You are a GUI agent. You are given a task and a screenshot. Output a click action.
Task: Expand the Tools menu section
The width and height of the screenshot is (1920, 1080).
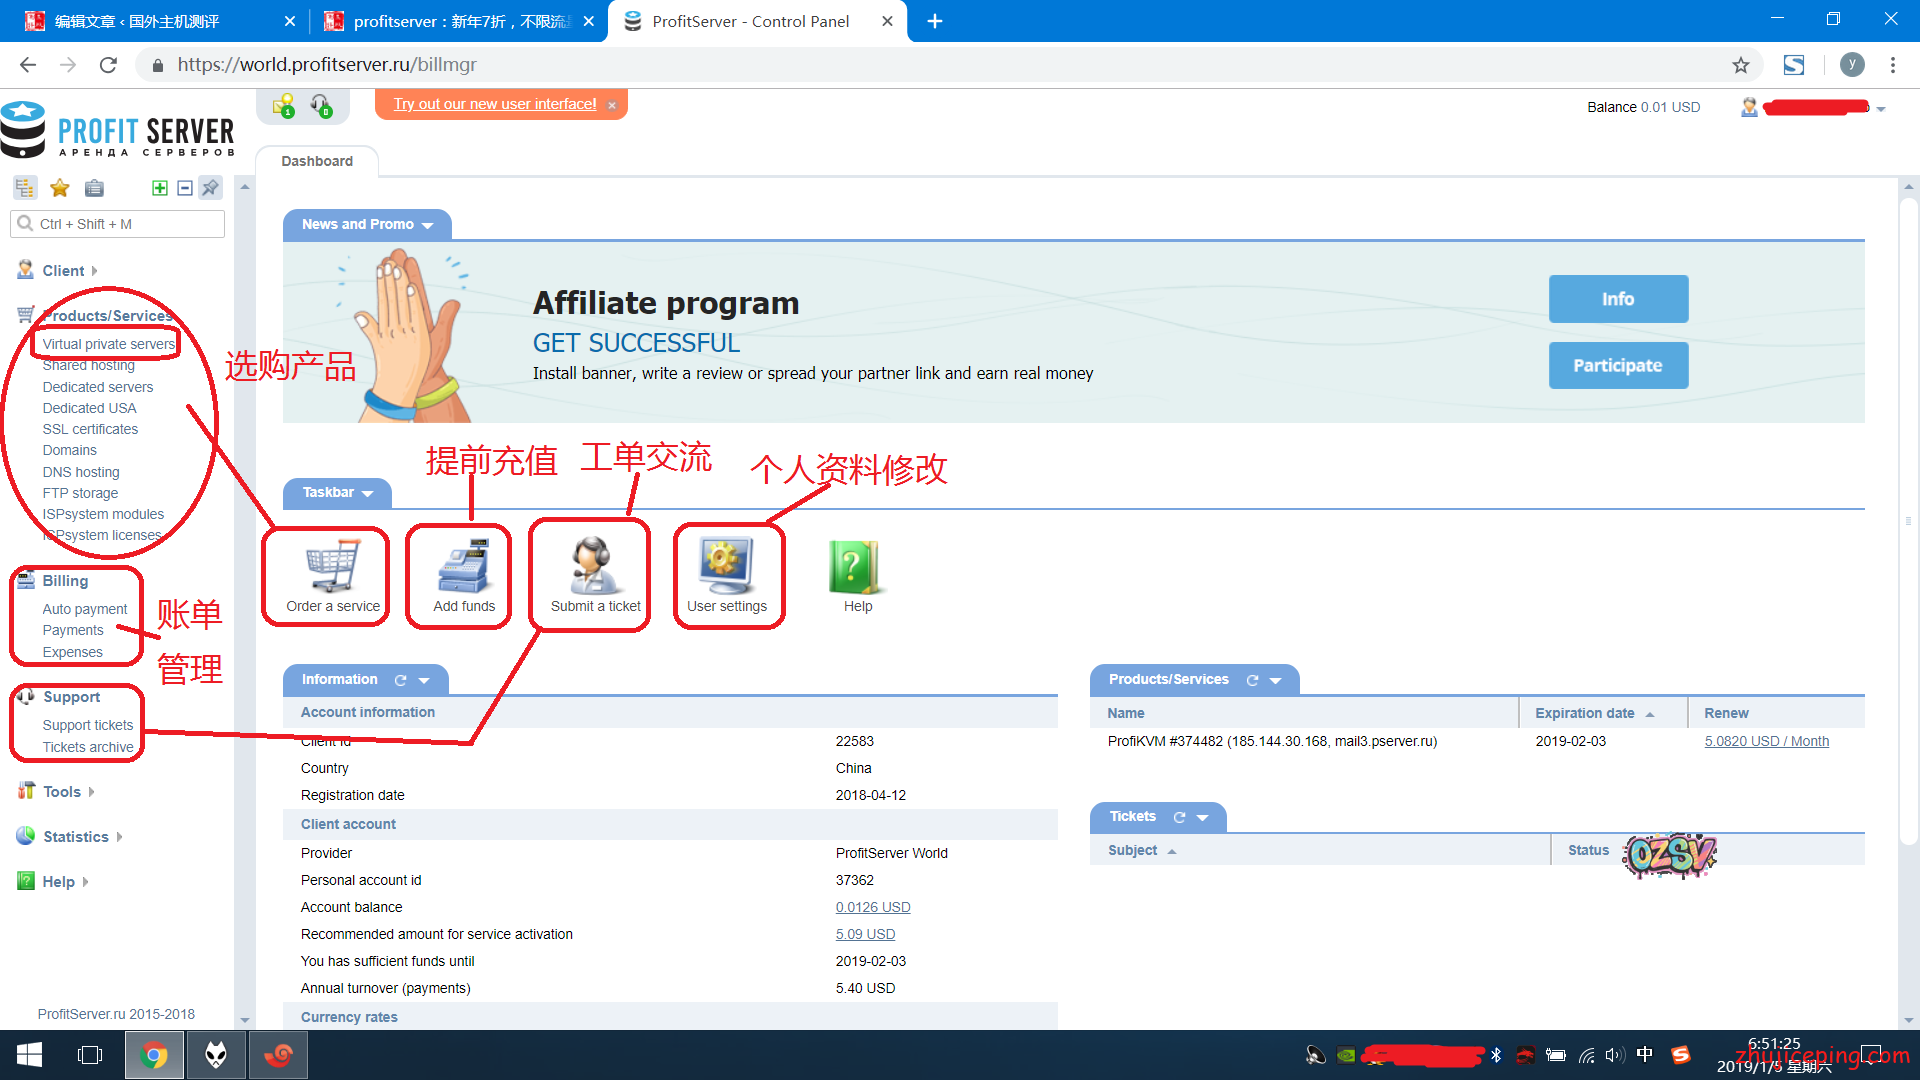point(62,792)
